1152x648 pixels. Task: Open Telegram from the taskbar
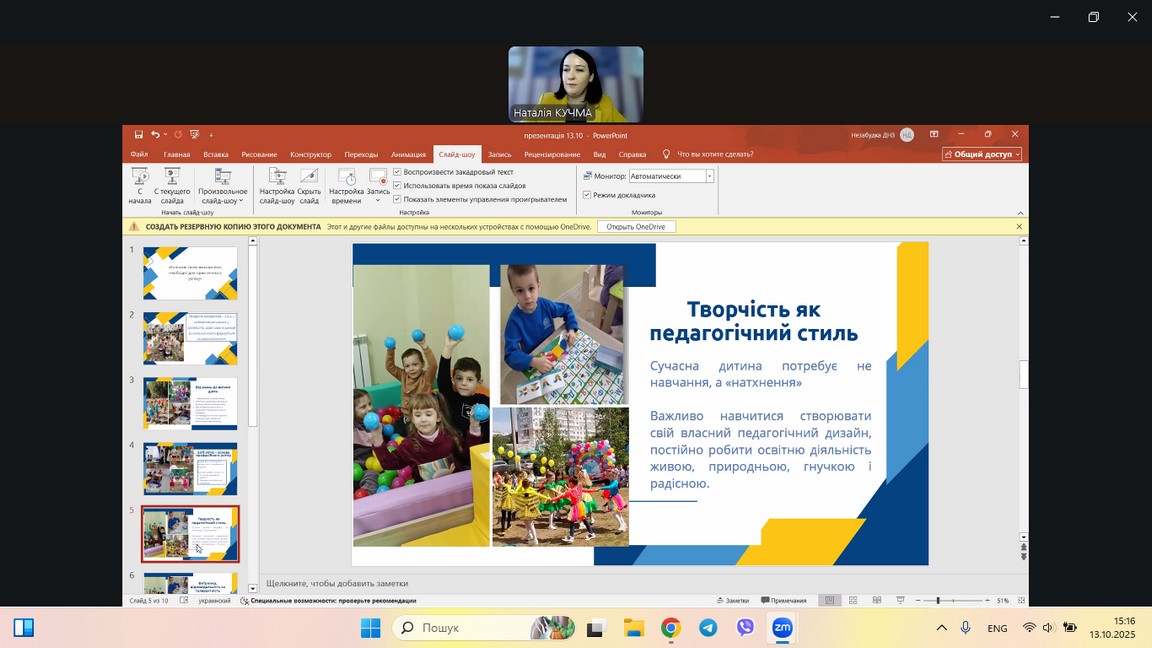[708, 628]
